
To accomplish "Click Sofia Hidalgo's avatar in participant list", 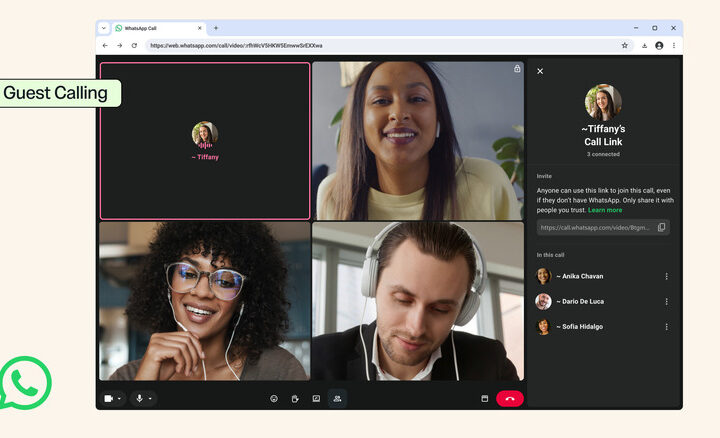I will [x=543, y=326].
